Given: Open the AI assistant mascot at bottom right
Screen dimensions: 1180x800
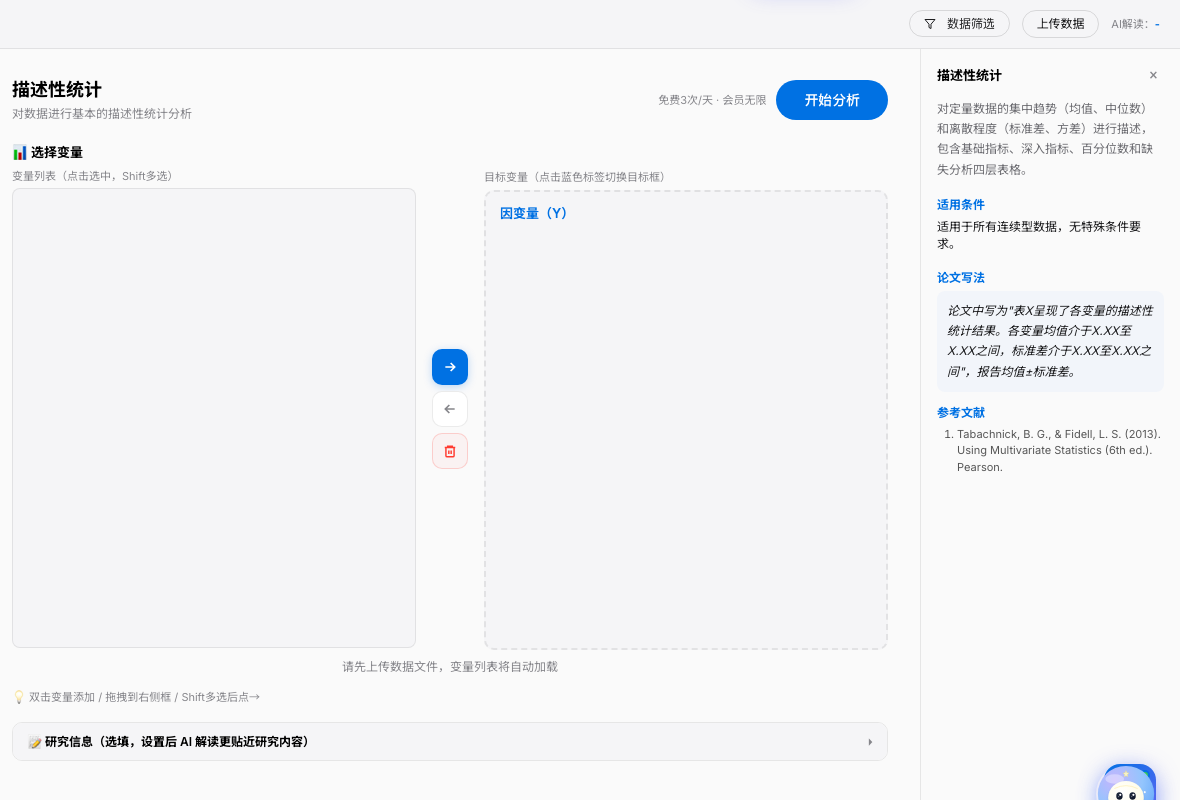Looking at the screenshot, I should pos(1128,784).
